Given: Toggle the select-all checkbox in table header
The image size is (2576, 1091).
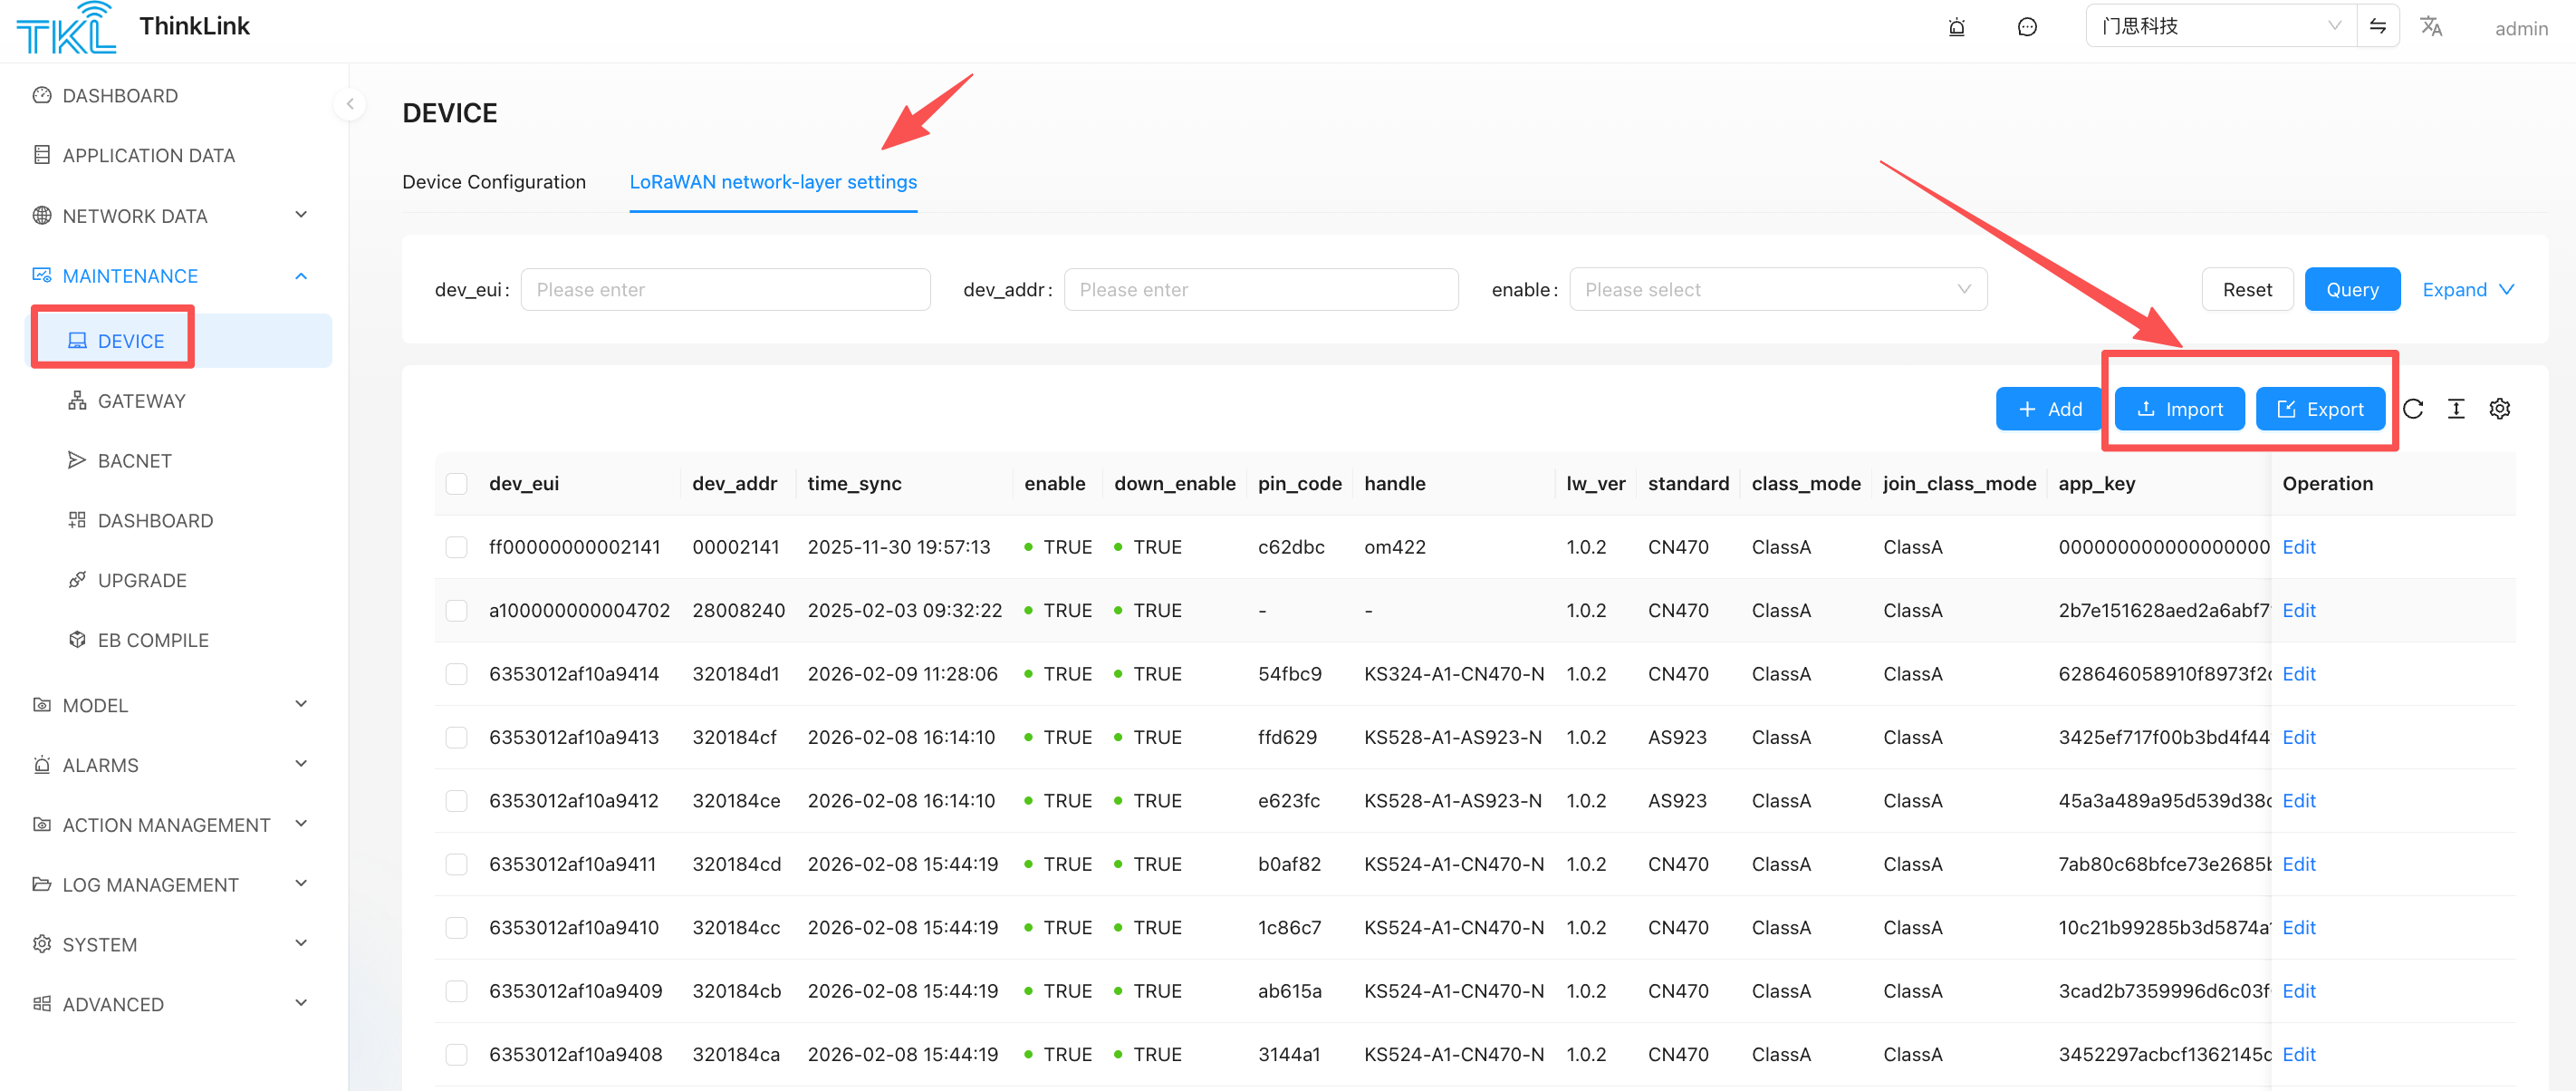Looking at the screenshot, I should pyautogui.click(x=457, y=484).
